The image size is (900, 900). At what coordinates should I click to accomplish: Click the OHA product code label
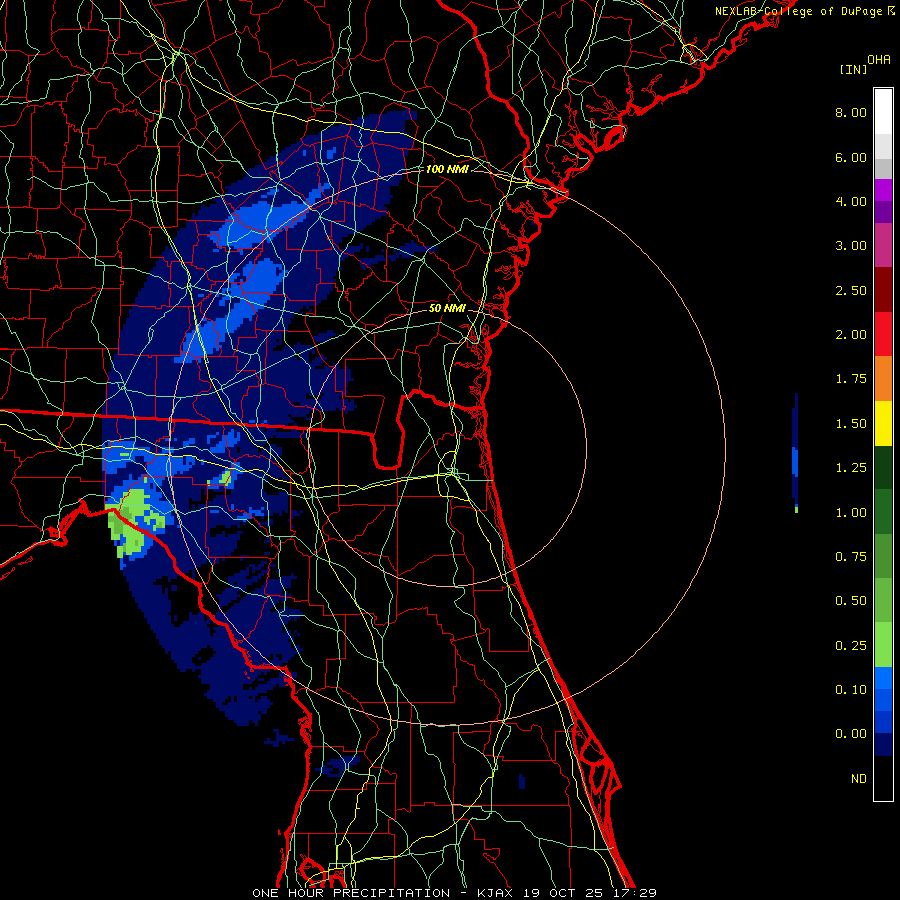pyautogui.click(x=879, y=60)
